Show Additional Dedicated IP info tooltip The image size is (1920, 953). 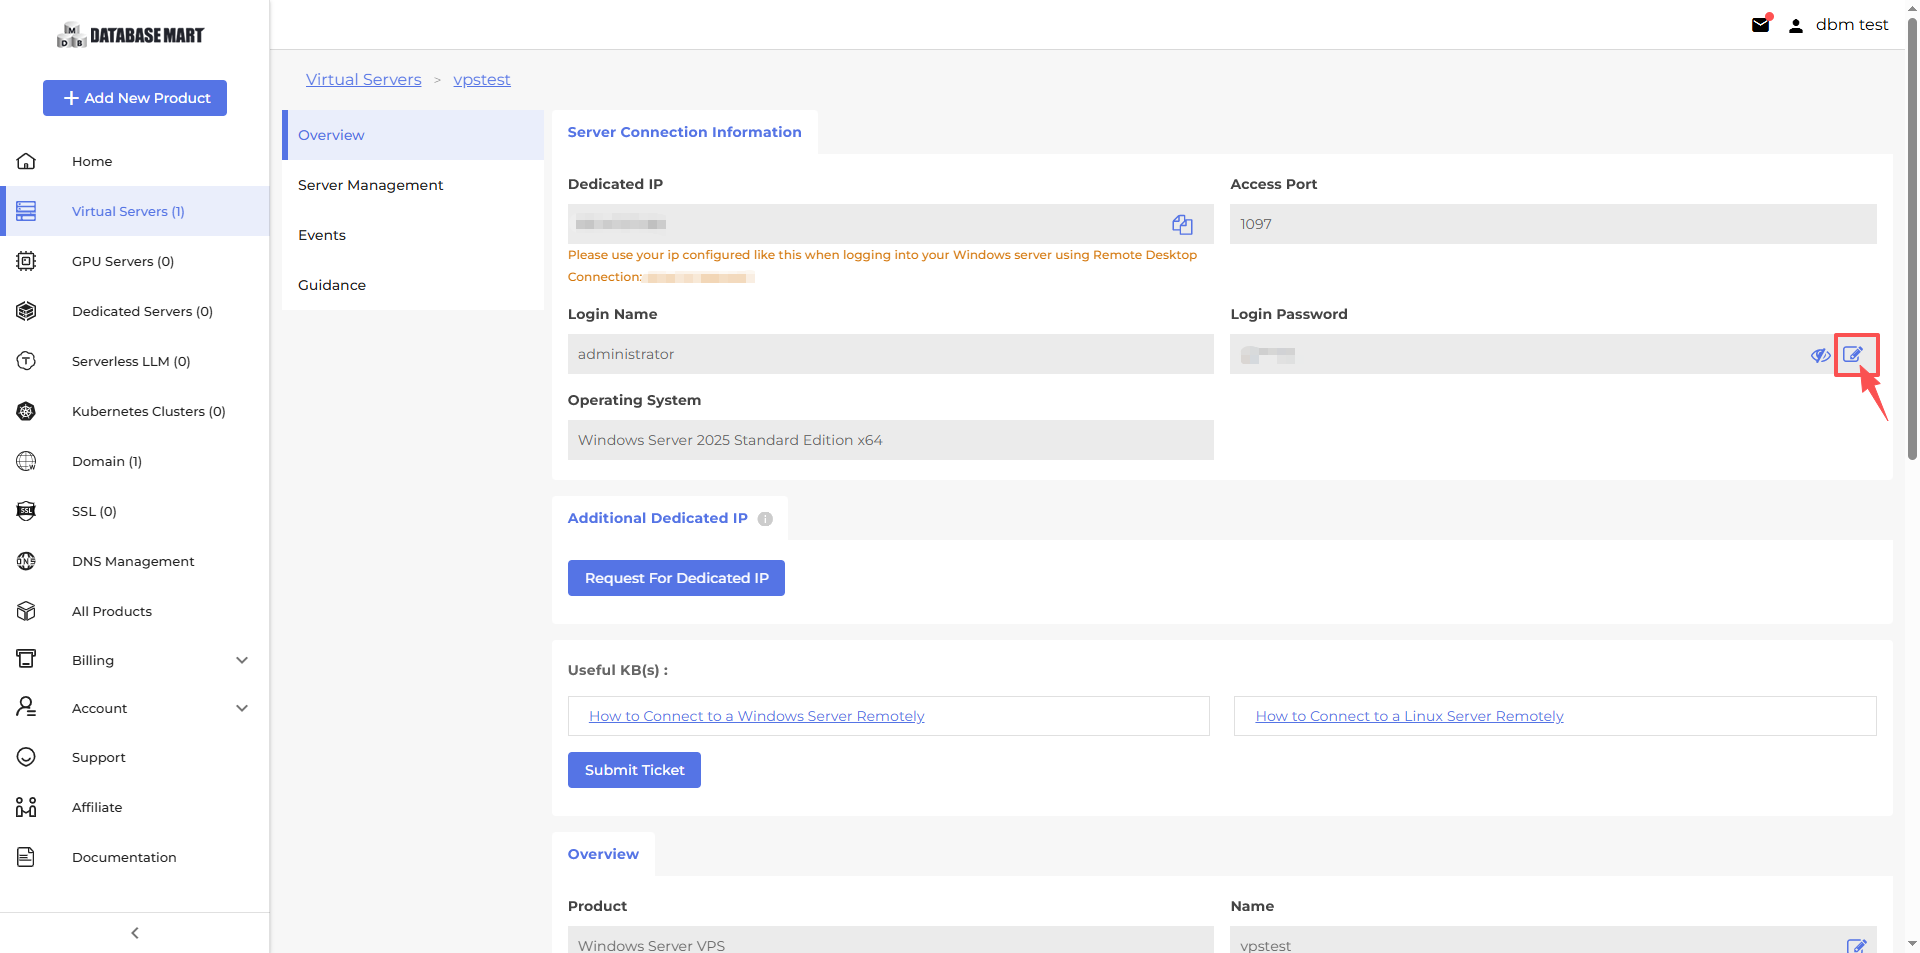[765, 519]
